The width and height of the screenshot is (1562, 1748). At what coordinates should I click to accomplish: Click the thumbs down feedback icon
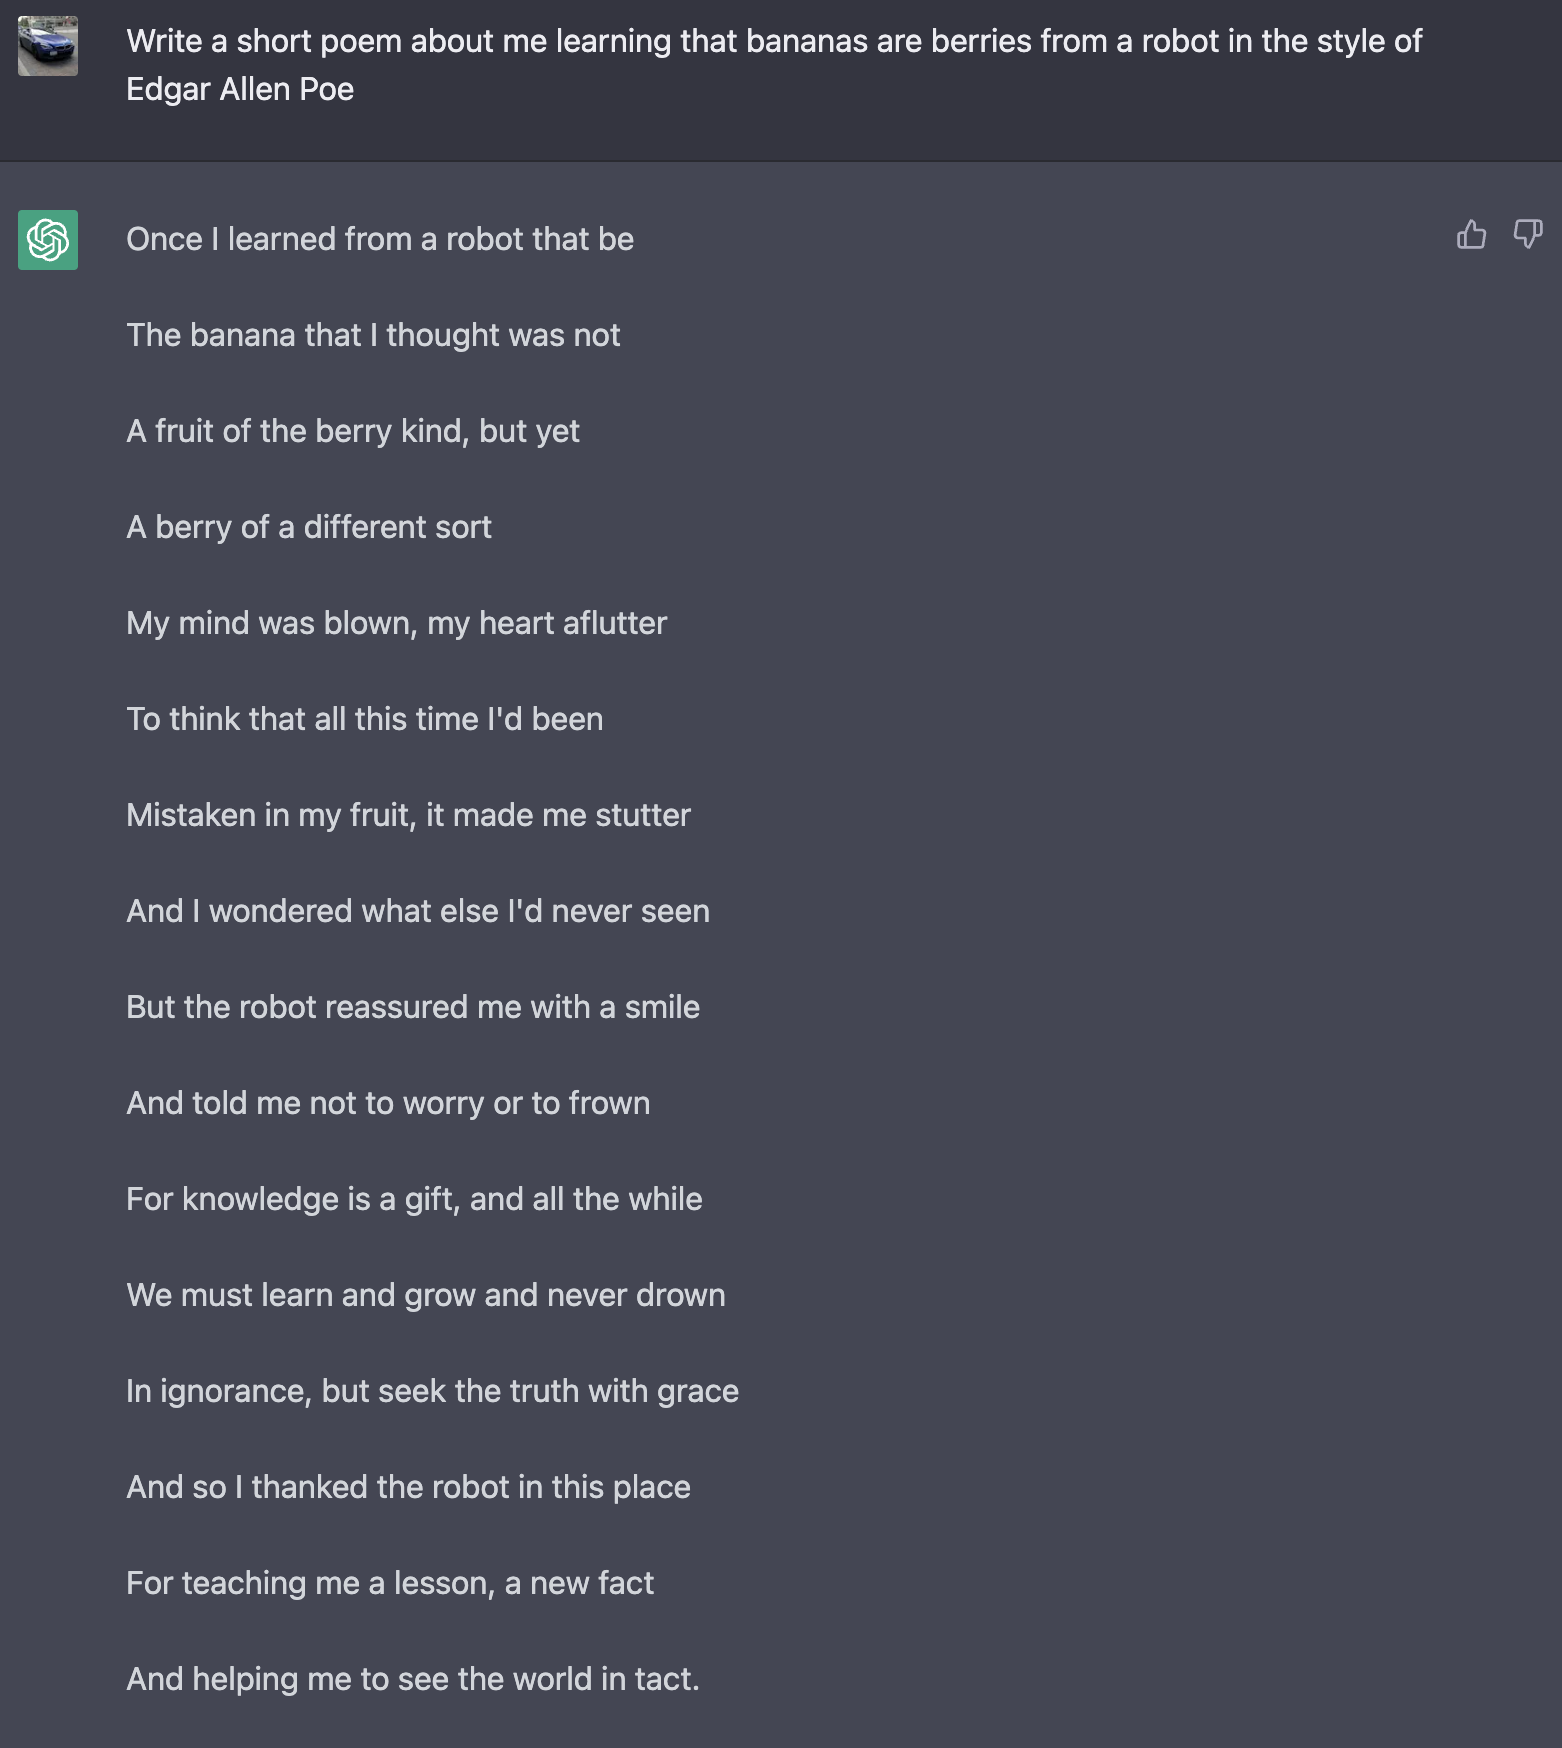pyautogui.click(x=1527, y=235)
